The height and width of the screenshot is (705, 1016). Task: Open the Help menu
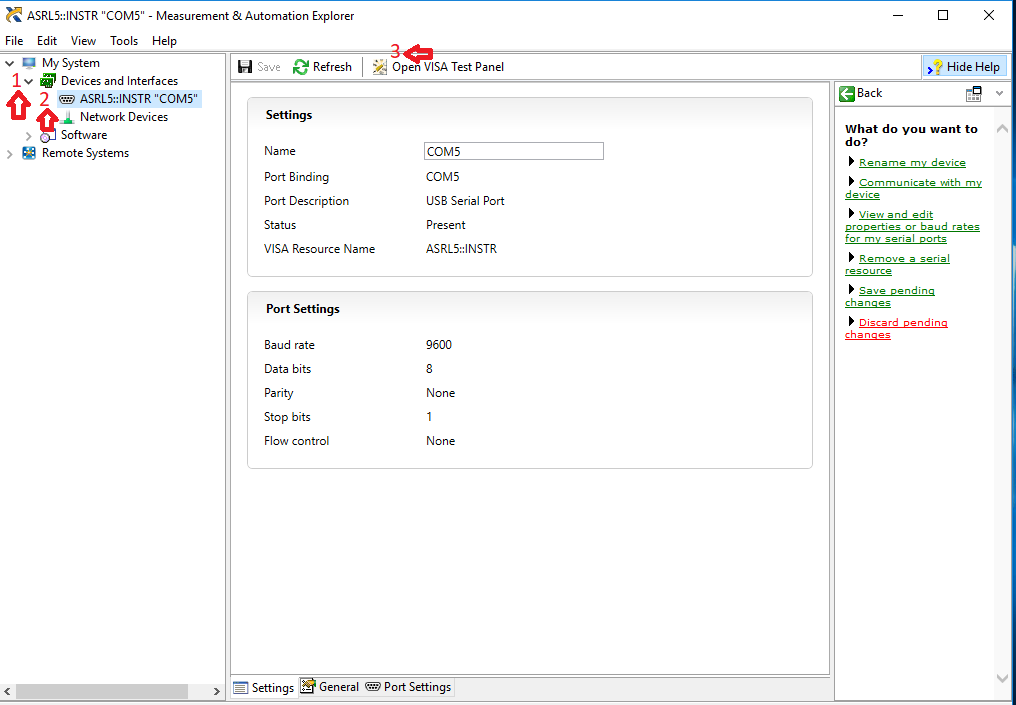tap(165, 41)
